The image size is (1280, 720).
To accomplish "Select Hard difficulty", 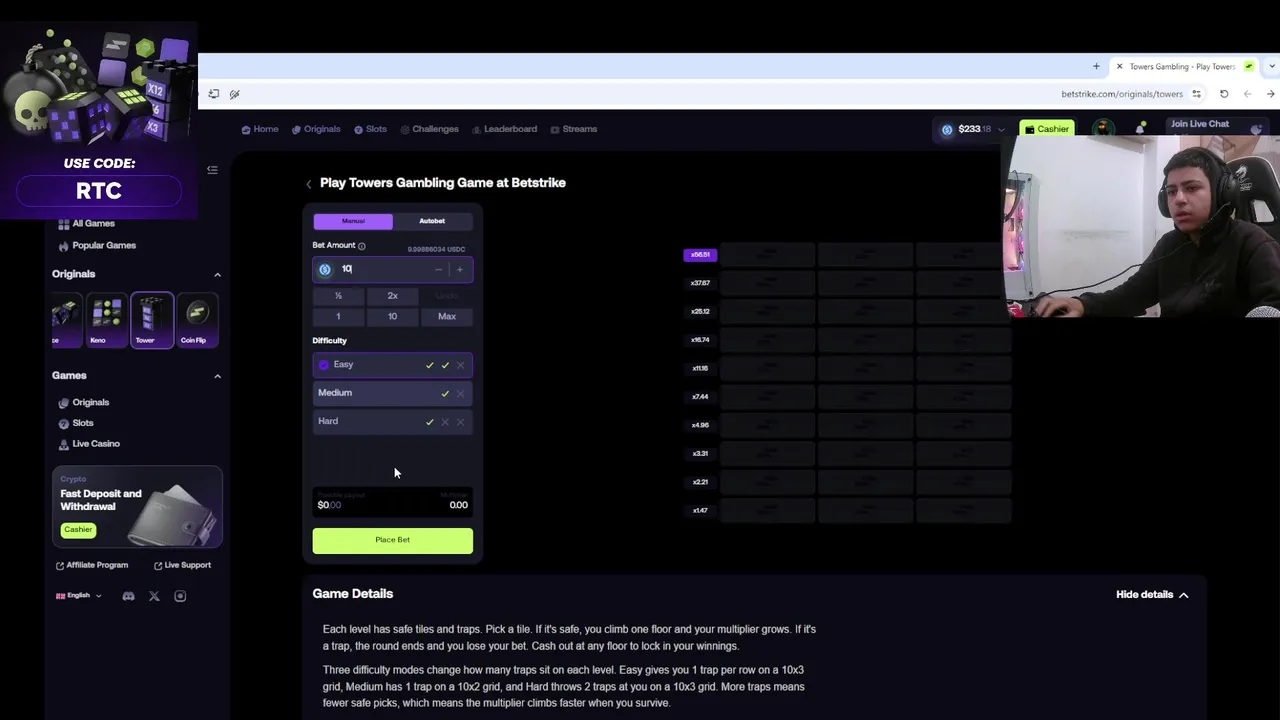I will coord(392,421).
